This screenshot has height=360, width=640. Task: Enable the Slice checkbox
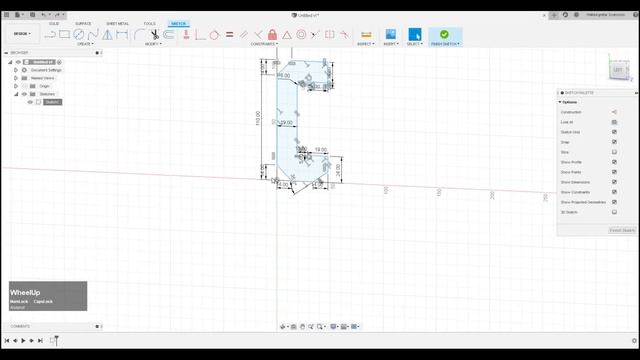pyautogui.click(x=614, y=152)
